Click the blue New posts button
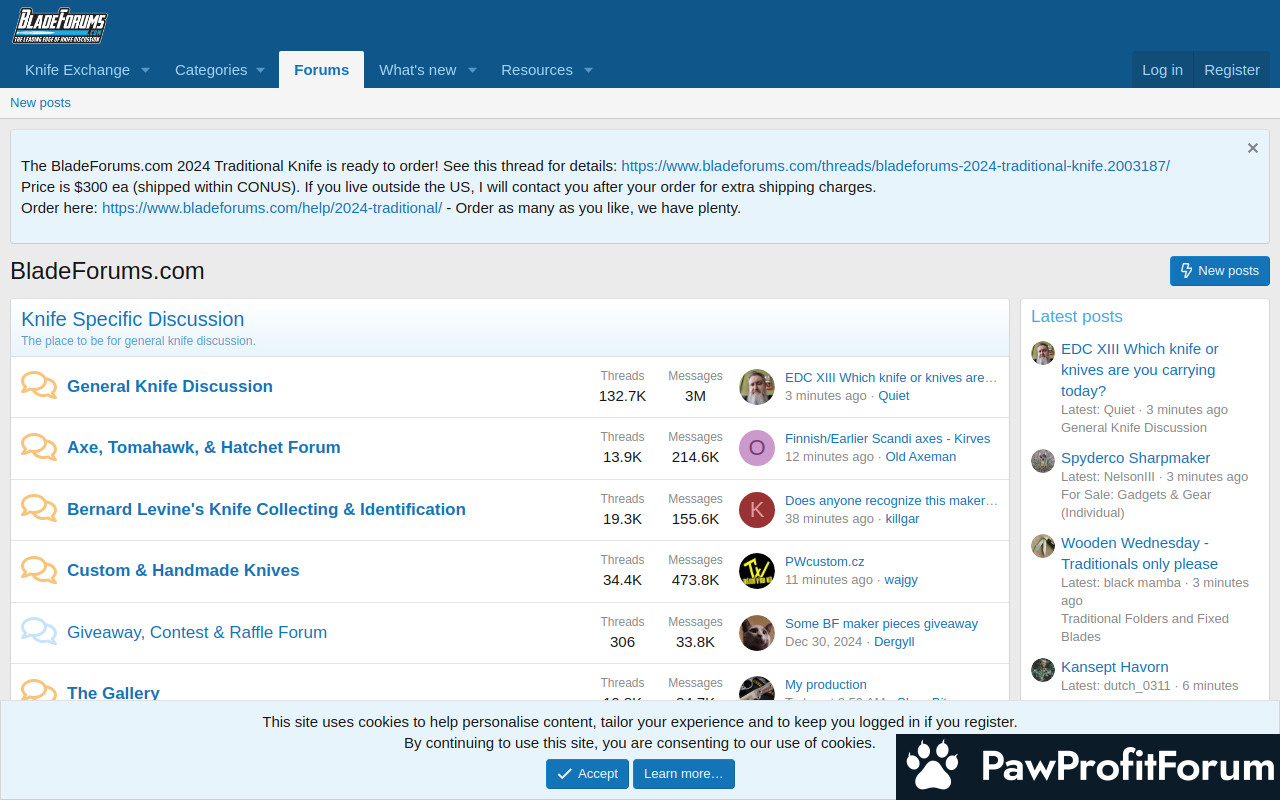The image size is (1280, 800). click(x=1220, y=271)
